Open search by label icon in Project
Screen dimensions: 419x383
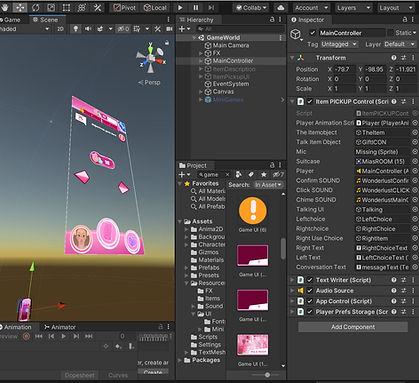[x=251, y=174]
